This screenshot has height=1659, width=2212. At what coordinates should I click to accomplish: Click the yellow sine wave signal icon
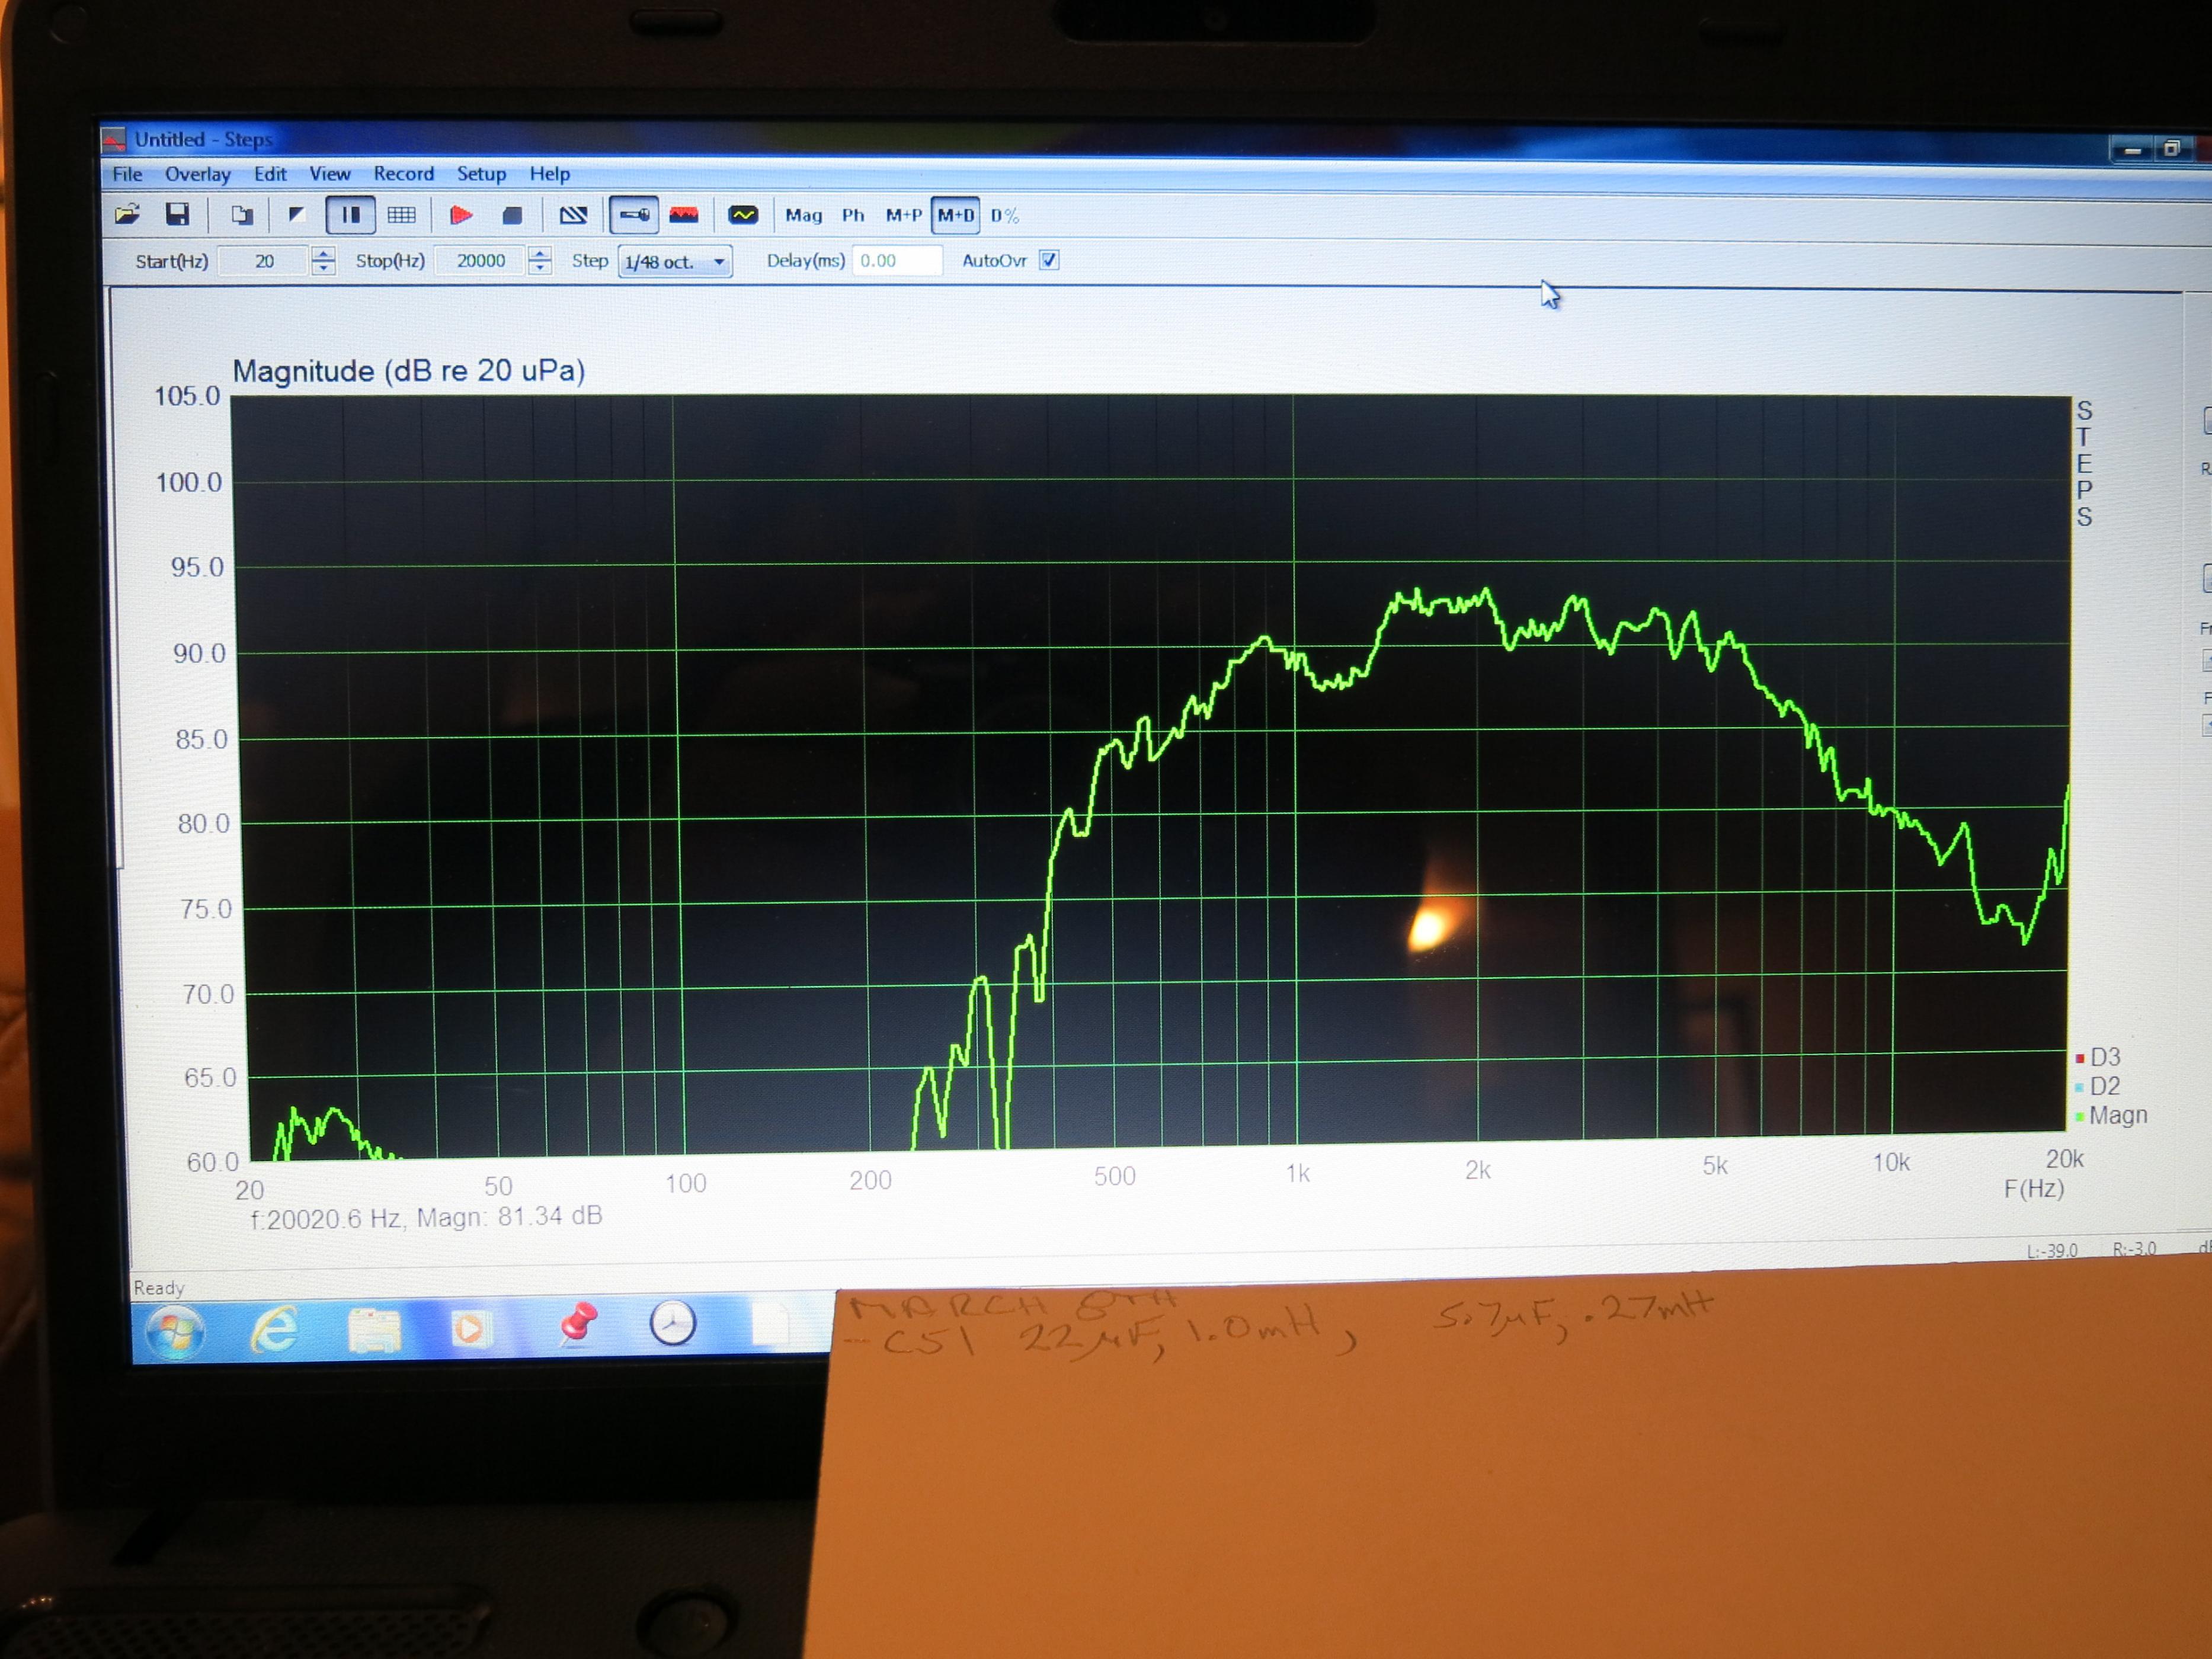tap(743, 215)
